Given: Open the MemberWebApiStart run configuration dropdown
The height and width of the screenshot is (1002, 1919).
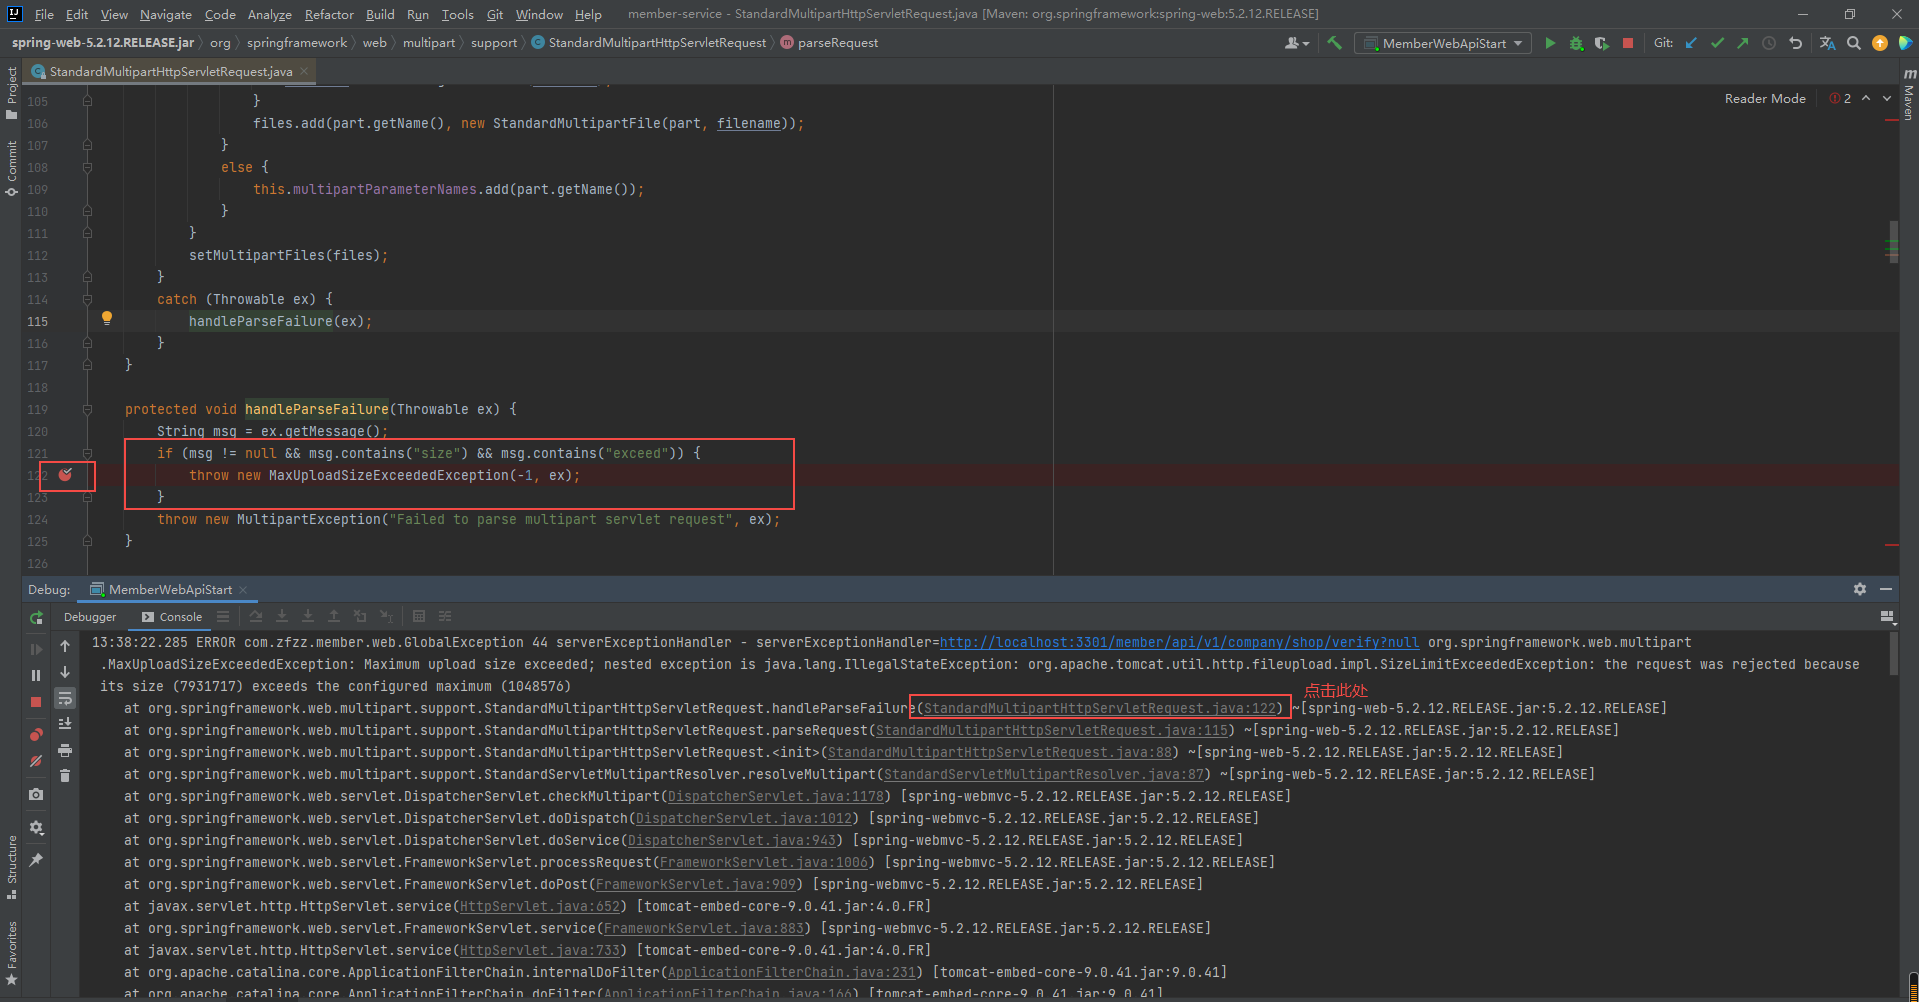Looking at the screenshot, I should point(1442,43).
